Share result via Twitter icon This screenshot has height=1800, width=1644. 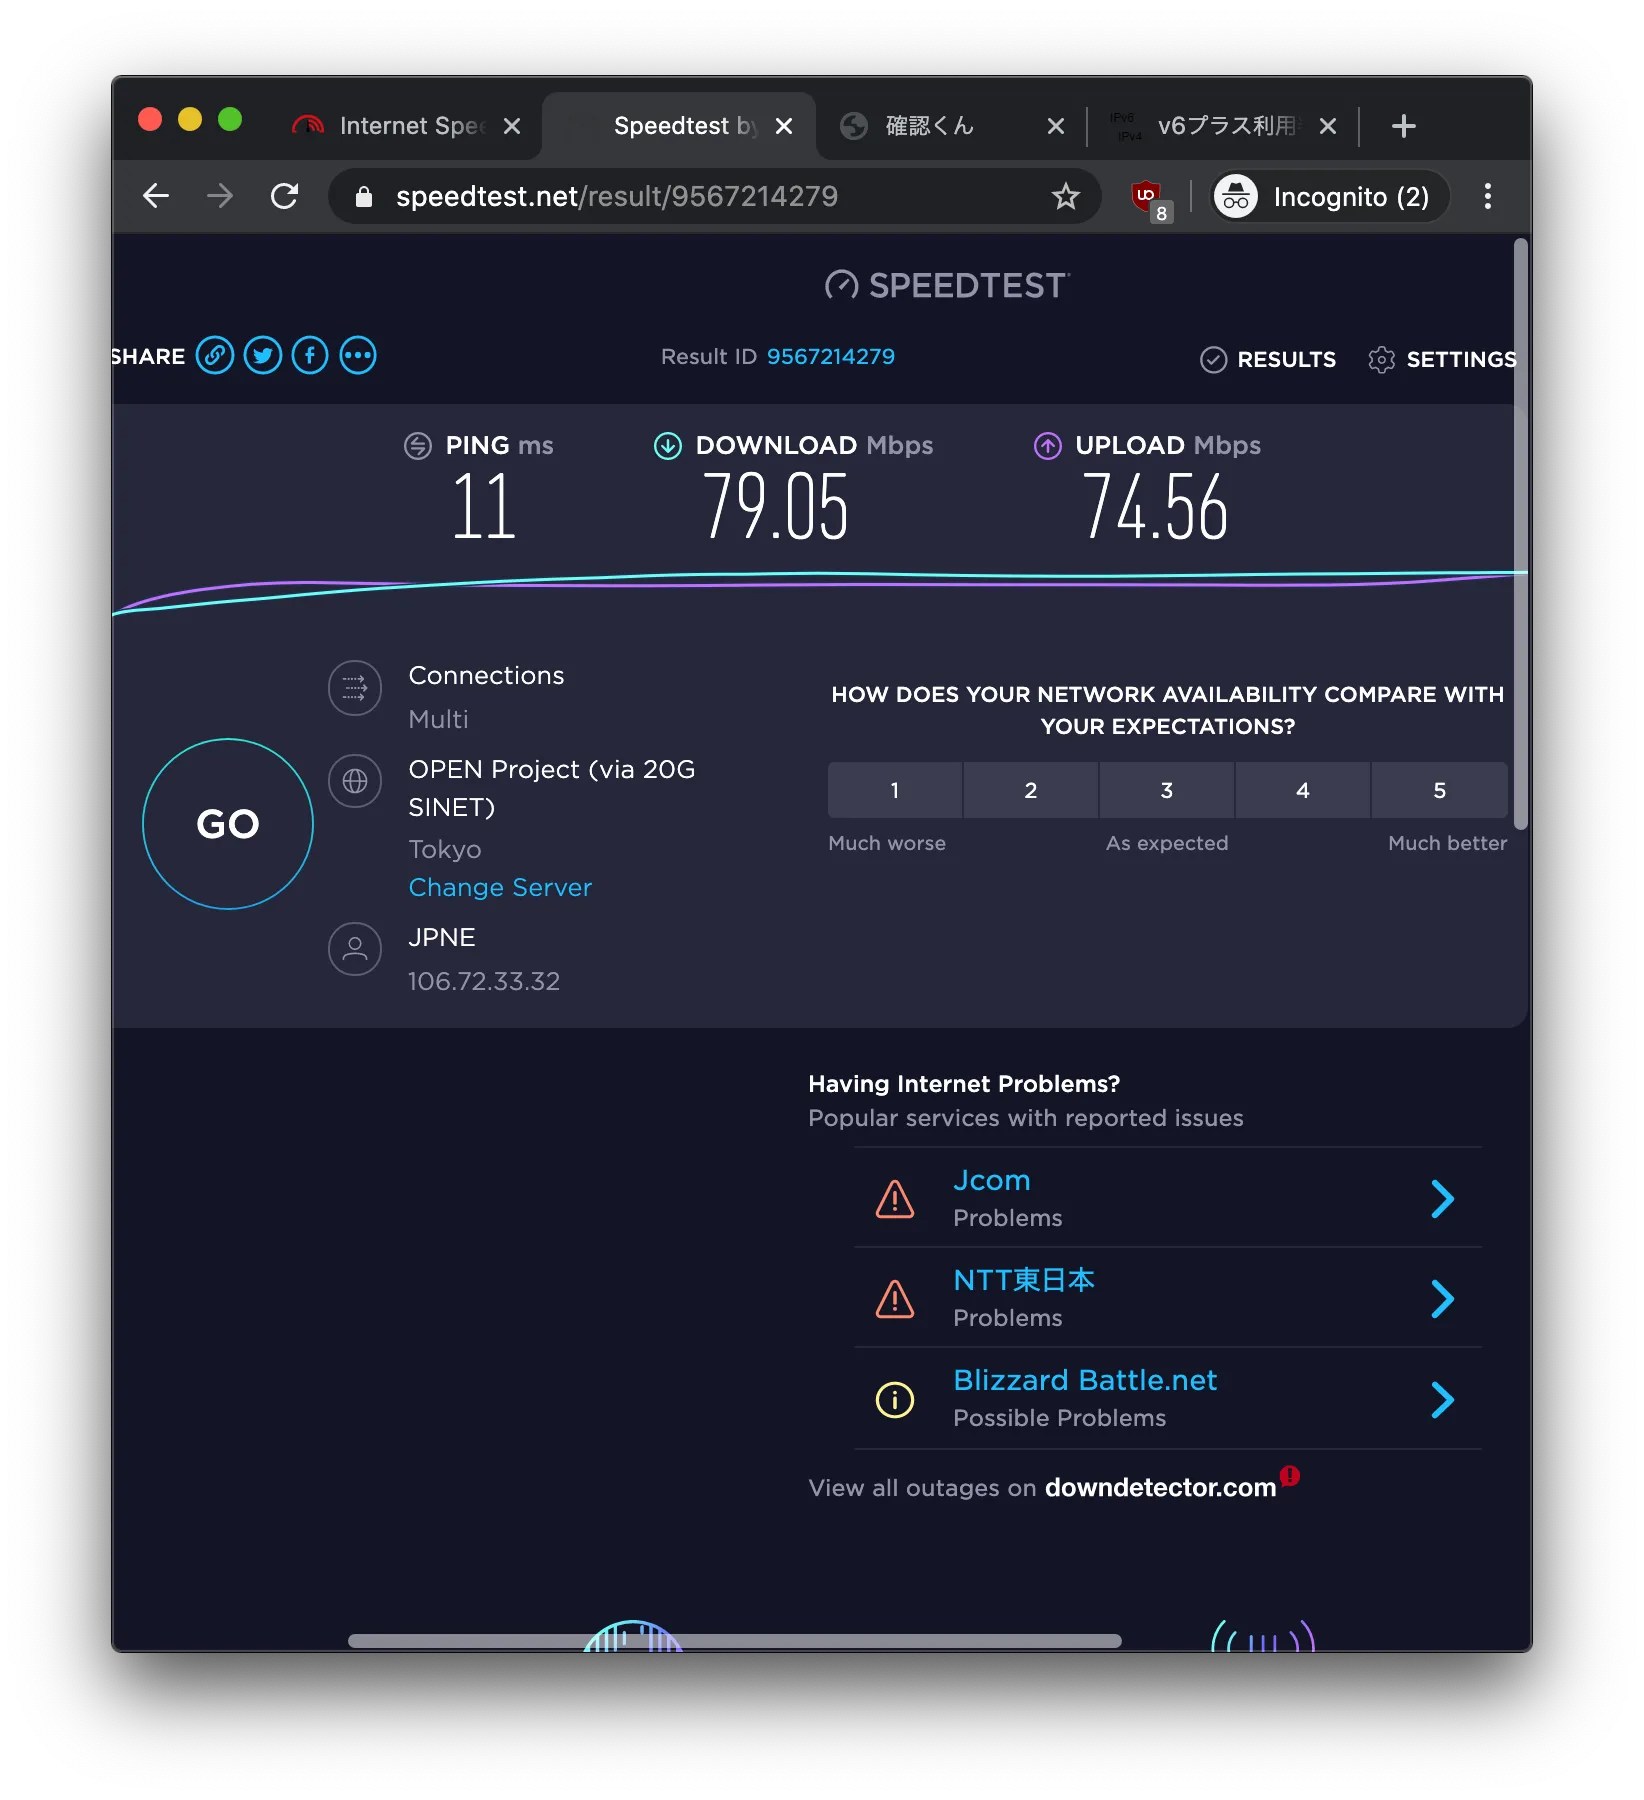coord(263,356)
